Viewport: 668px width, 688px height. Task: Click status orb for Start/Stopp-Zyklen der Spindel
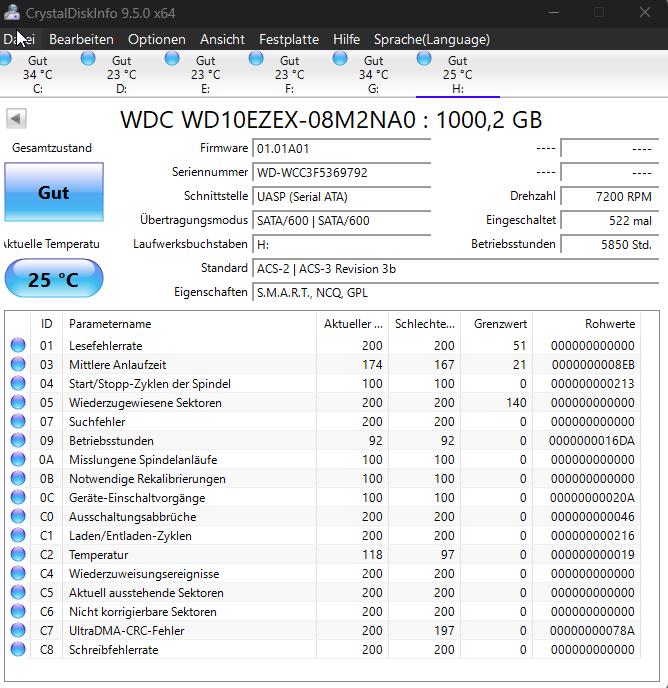coord(18,383)
